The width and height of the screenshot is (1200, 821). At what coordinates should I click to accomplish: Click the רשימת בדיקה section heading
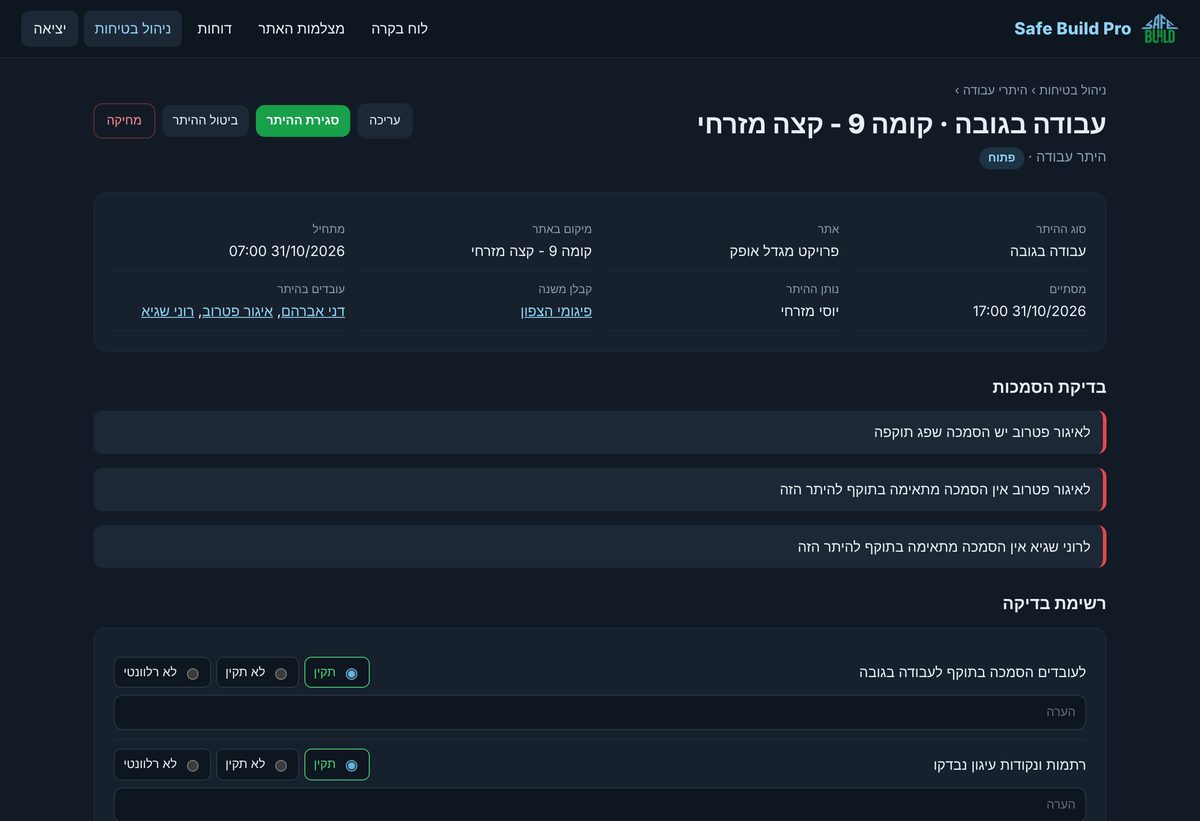pyautogui.click(x=1054, y=603)
